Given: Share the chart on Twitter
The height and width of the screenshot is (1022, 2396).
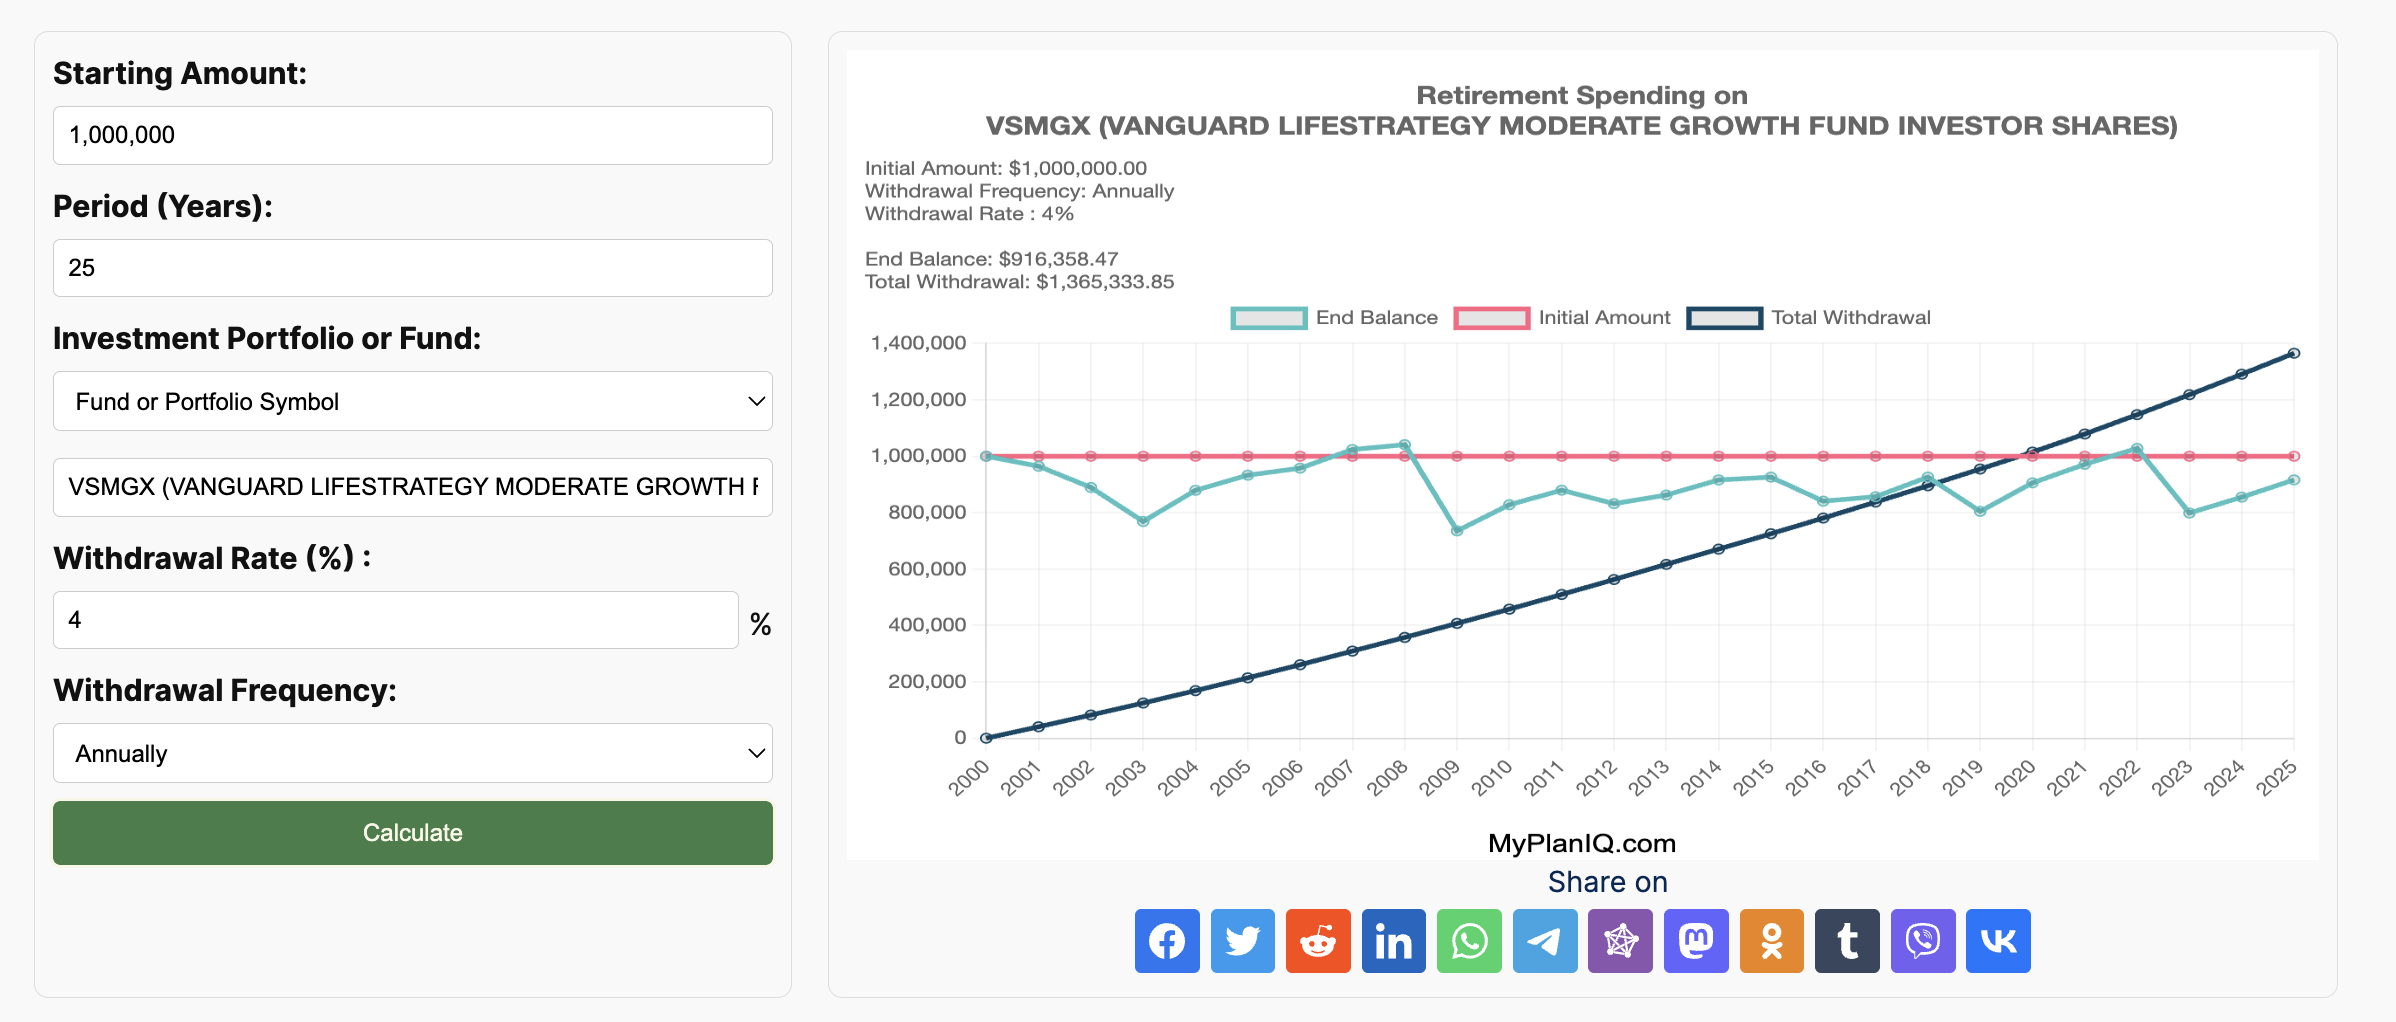Looking at the screenshot, I should click(x=1243, y=941).
